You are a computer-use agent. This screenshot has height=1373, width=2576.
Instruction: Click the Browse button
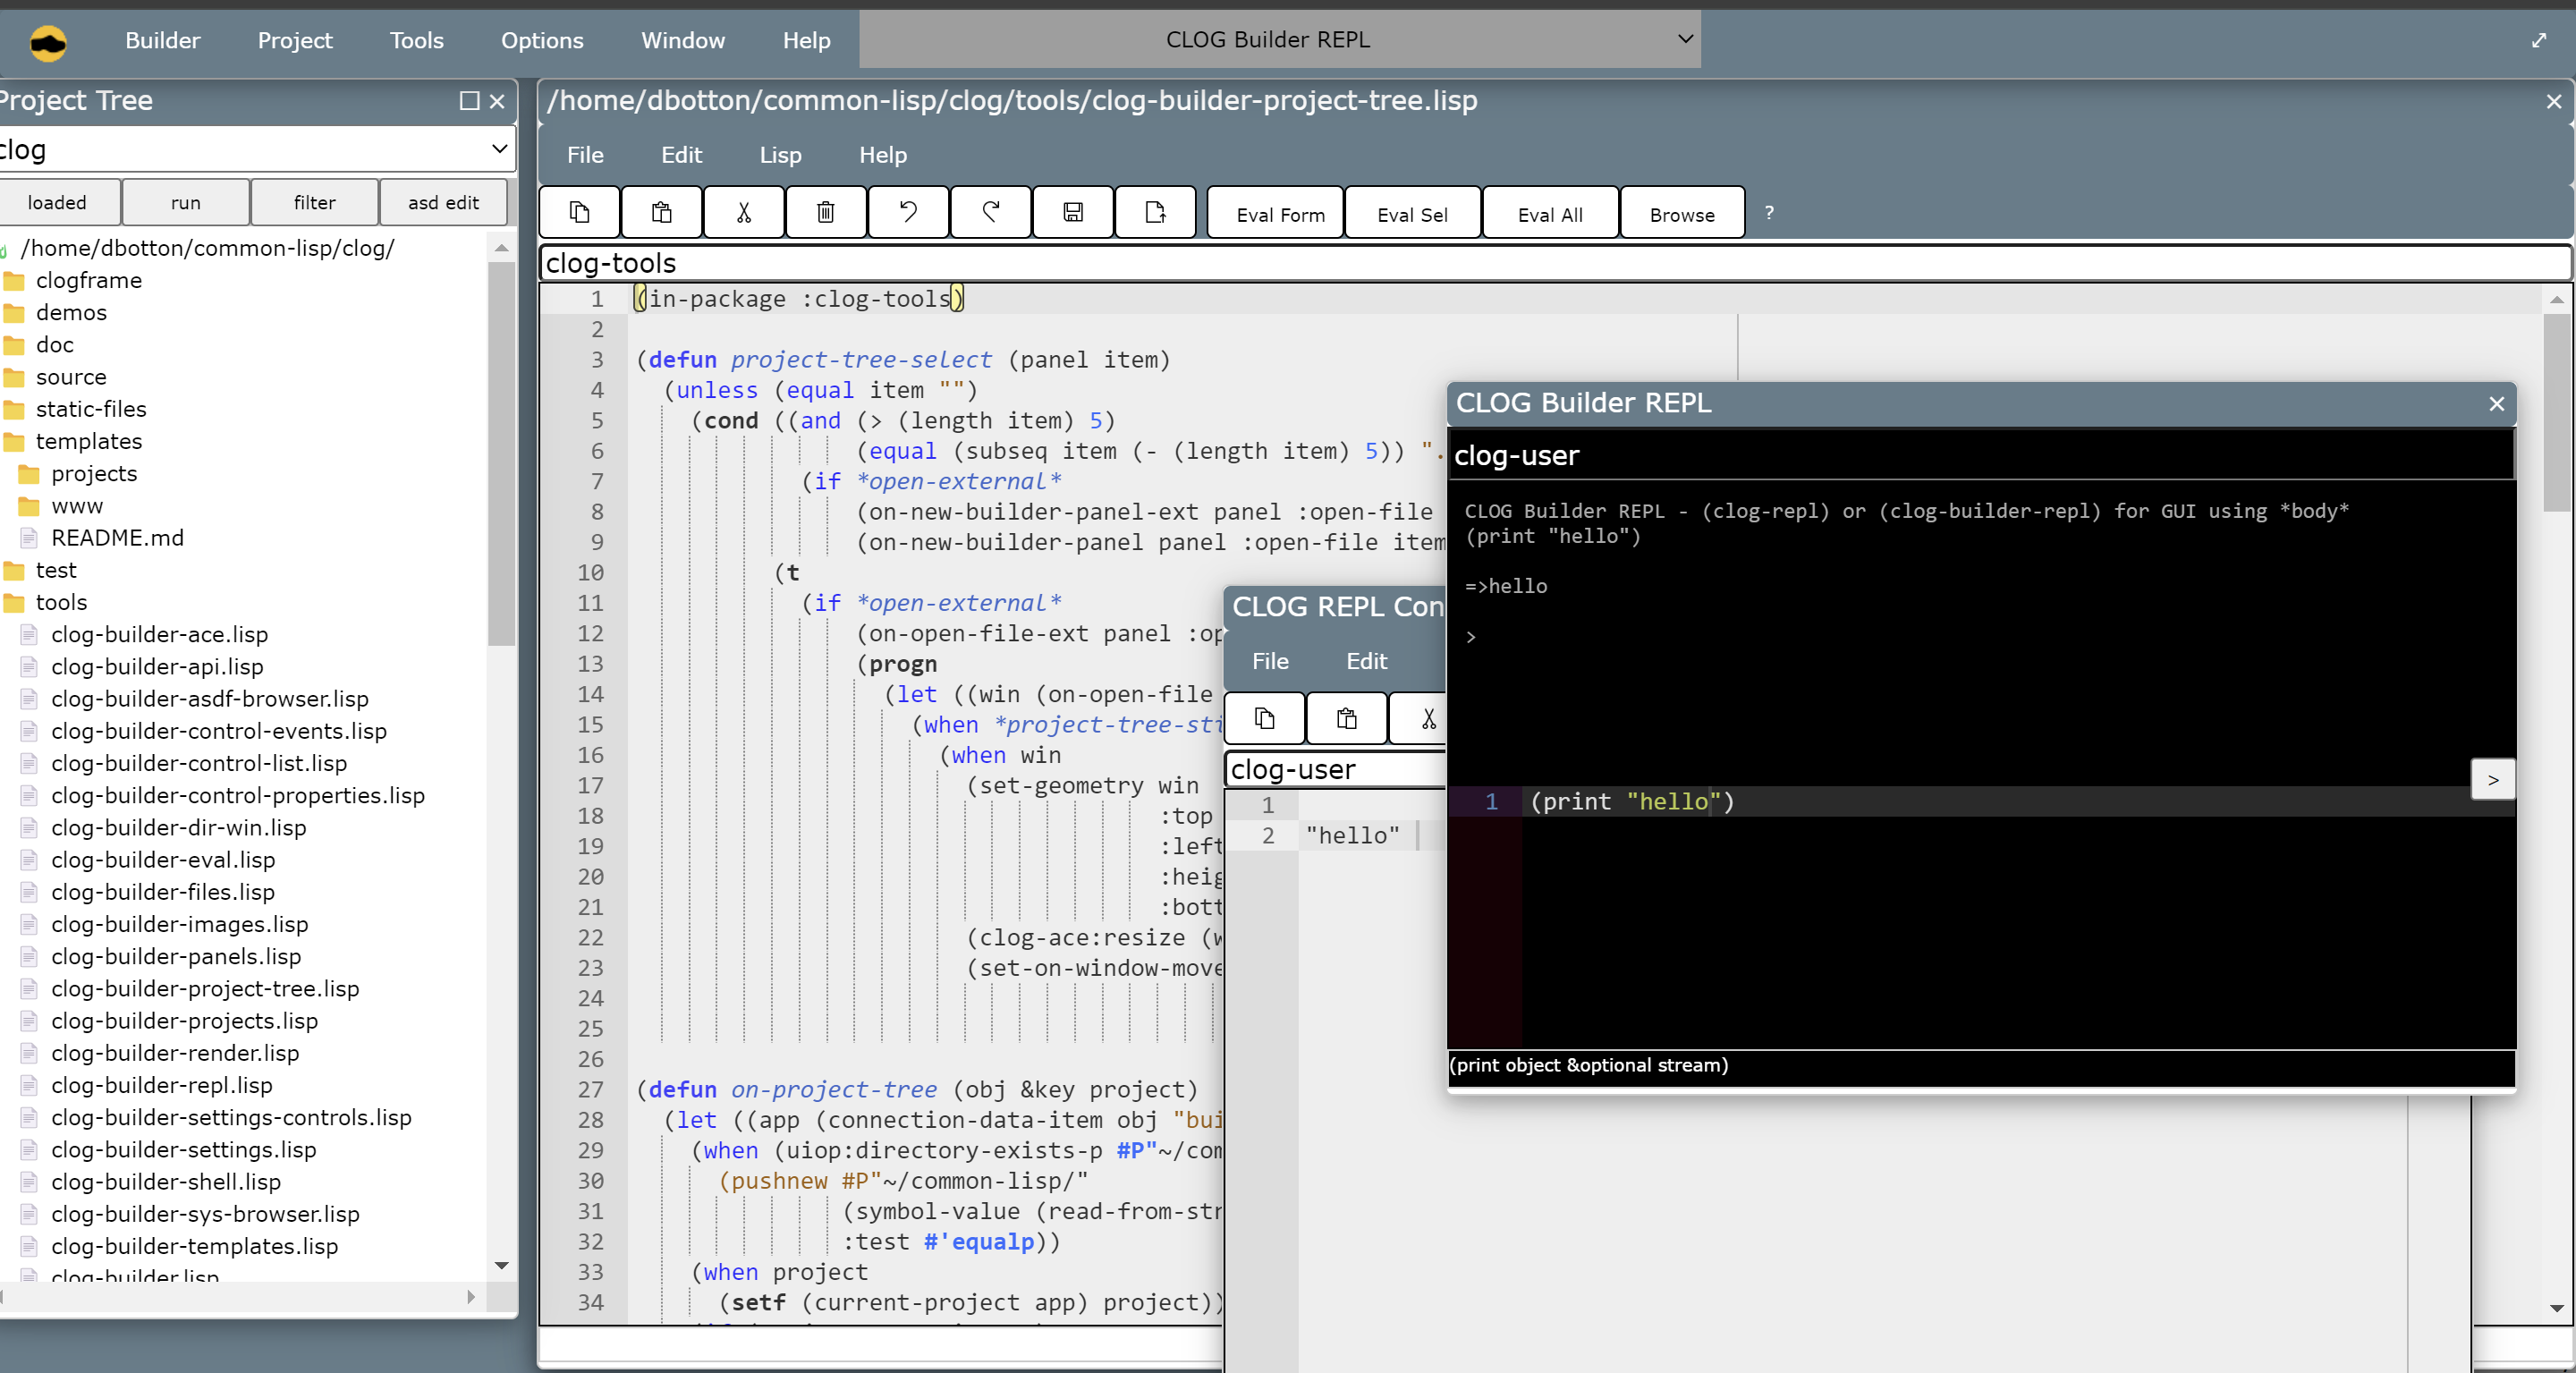[1681, 214]
